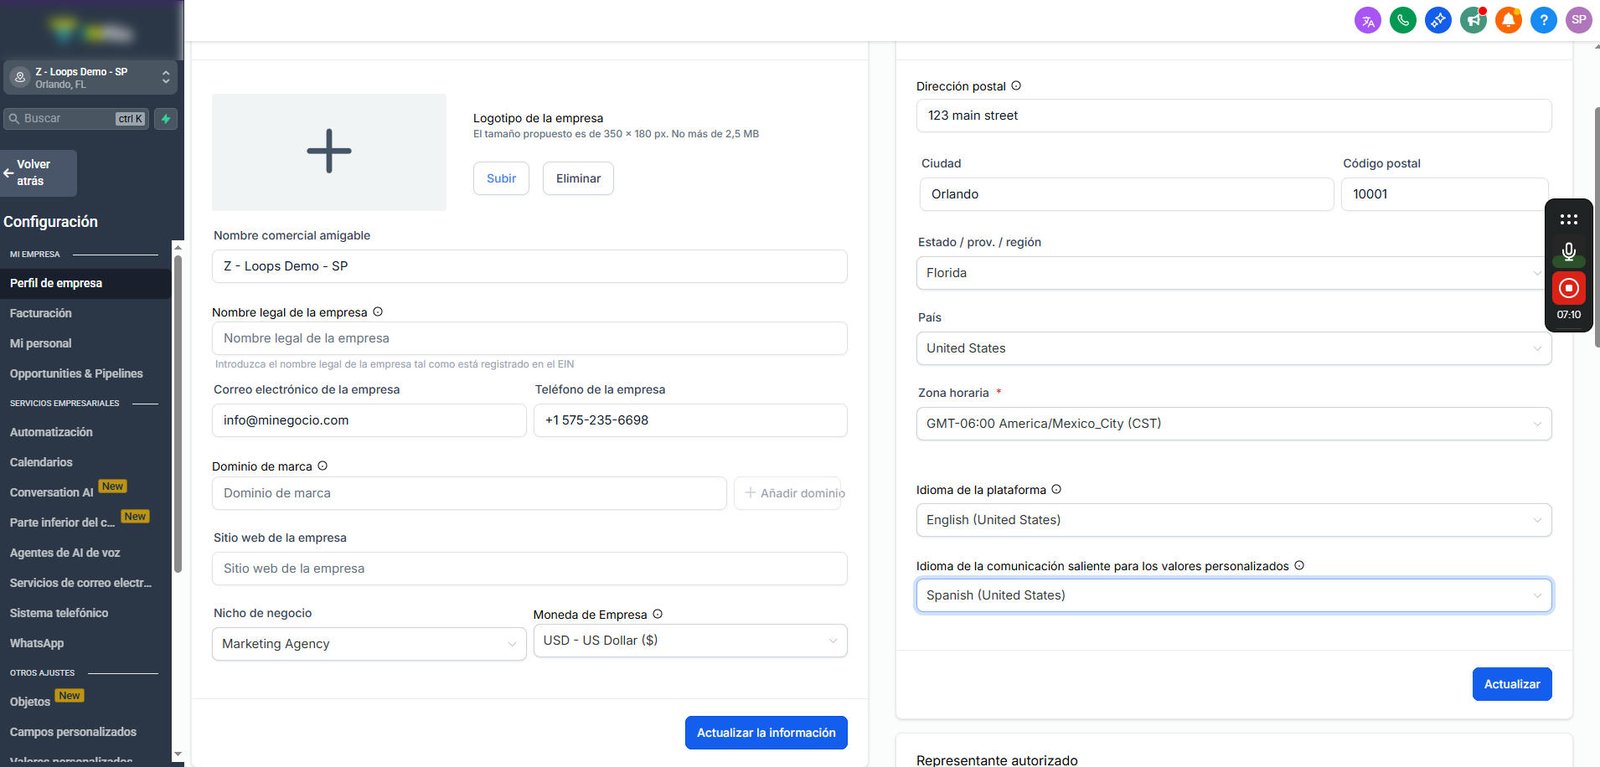Viewport: 1600px width, 767px height.
Task: Open the SP user avatar menu
Action: 1579,20
